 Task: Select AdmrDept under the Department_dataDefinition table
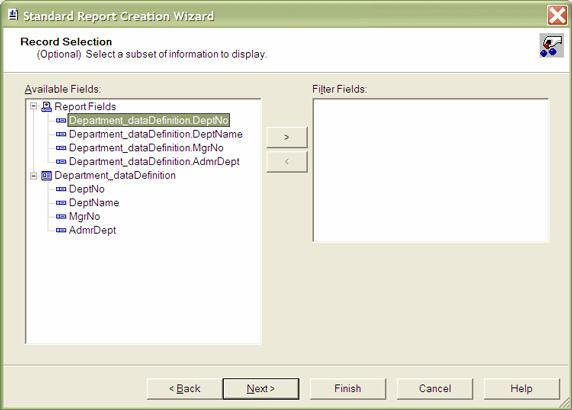92,230
